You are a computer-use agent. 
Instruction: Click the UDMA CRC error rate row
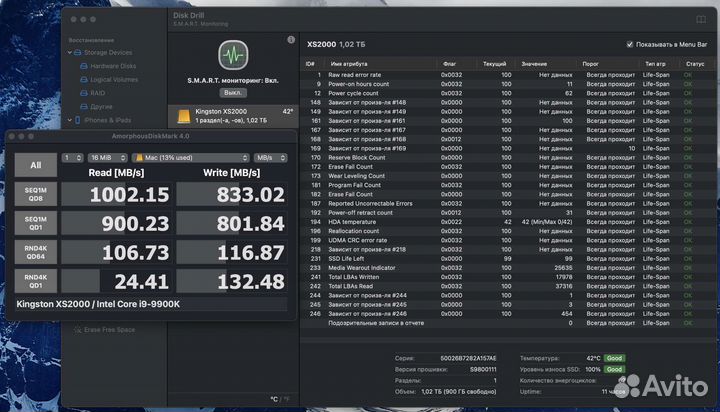(507, 240)
